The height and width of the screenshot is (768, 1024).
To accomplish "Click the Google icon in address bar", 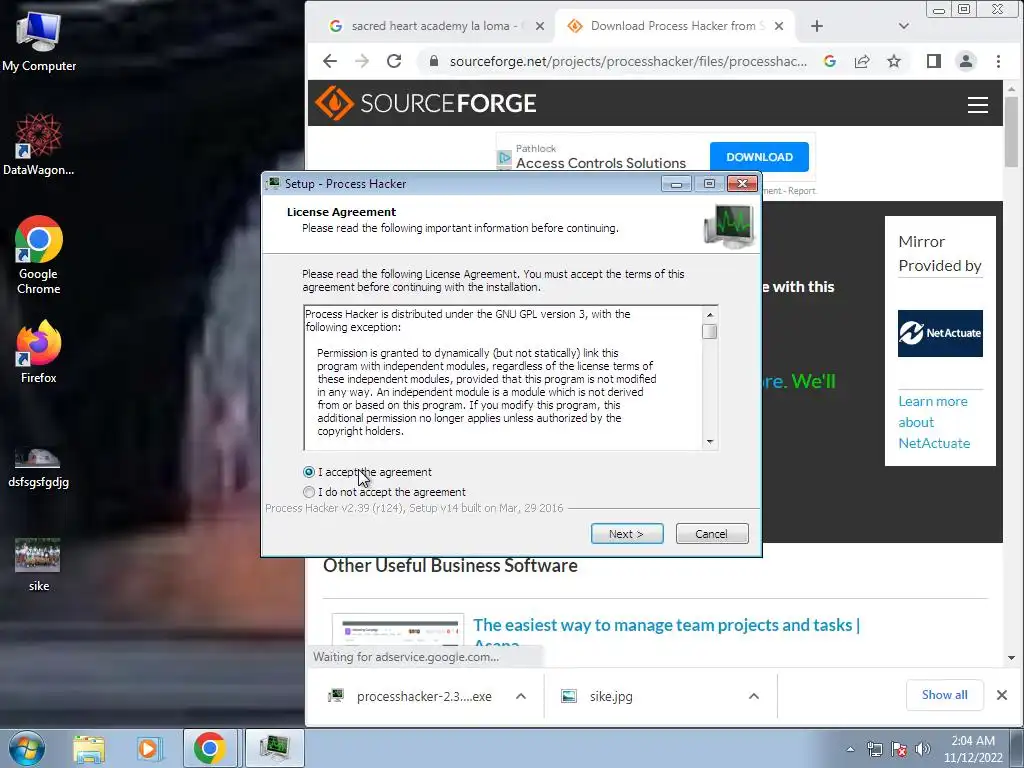I will click(x=830, y=61).
